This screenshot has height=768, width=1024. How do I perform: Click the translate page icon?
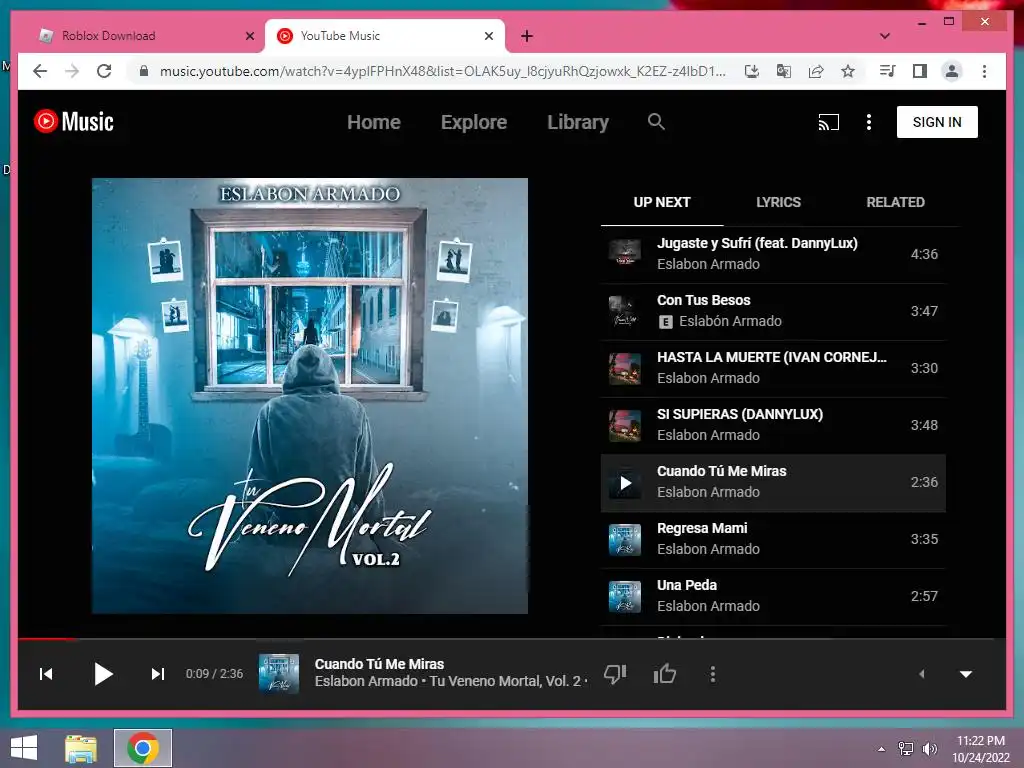784,71
